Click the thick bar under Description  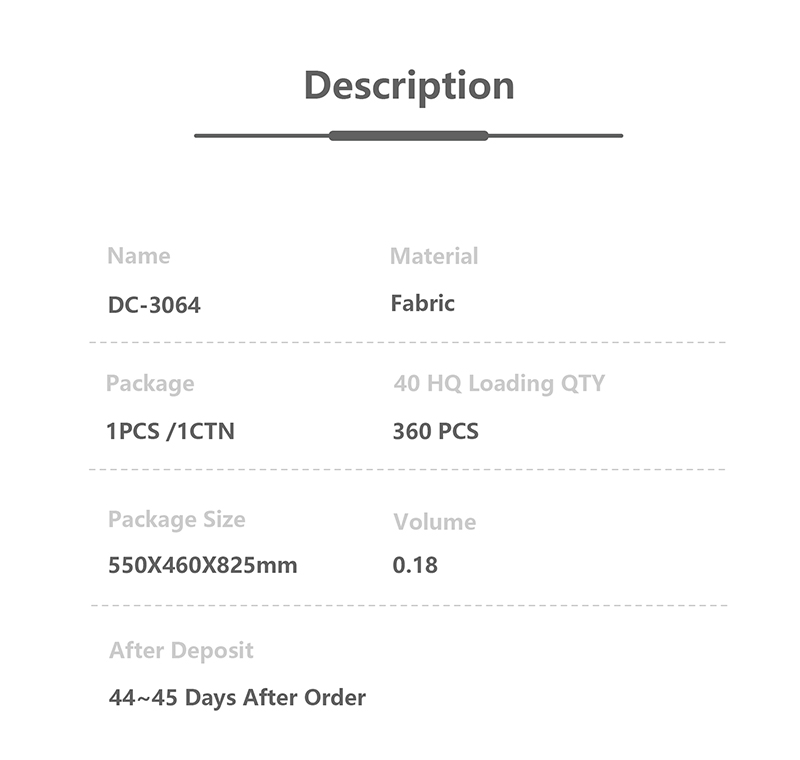pyautogui.click(x=408, y=135)
